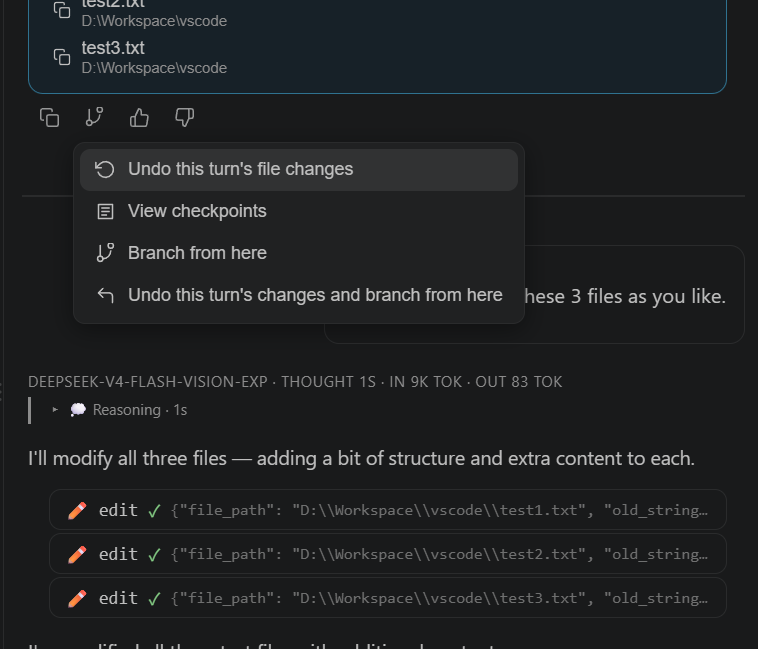Copy path icon next to test3.txt

point(62,57)
